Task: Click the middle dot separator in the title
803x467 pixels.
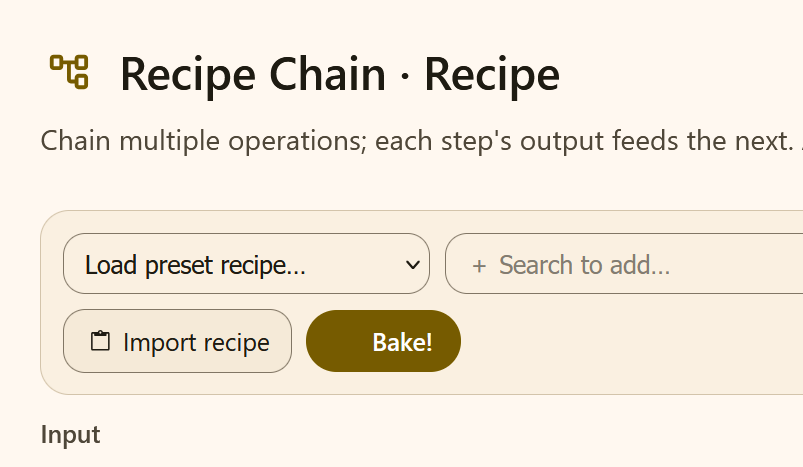Action: 405,77
